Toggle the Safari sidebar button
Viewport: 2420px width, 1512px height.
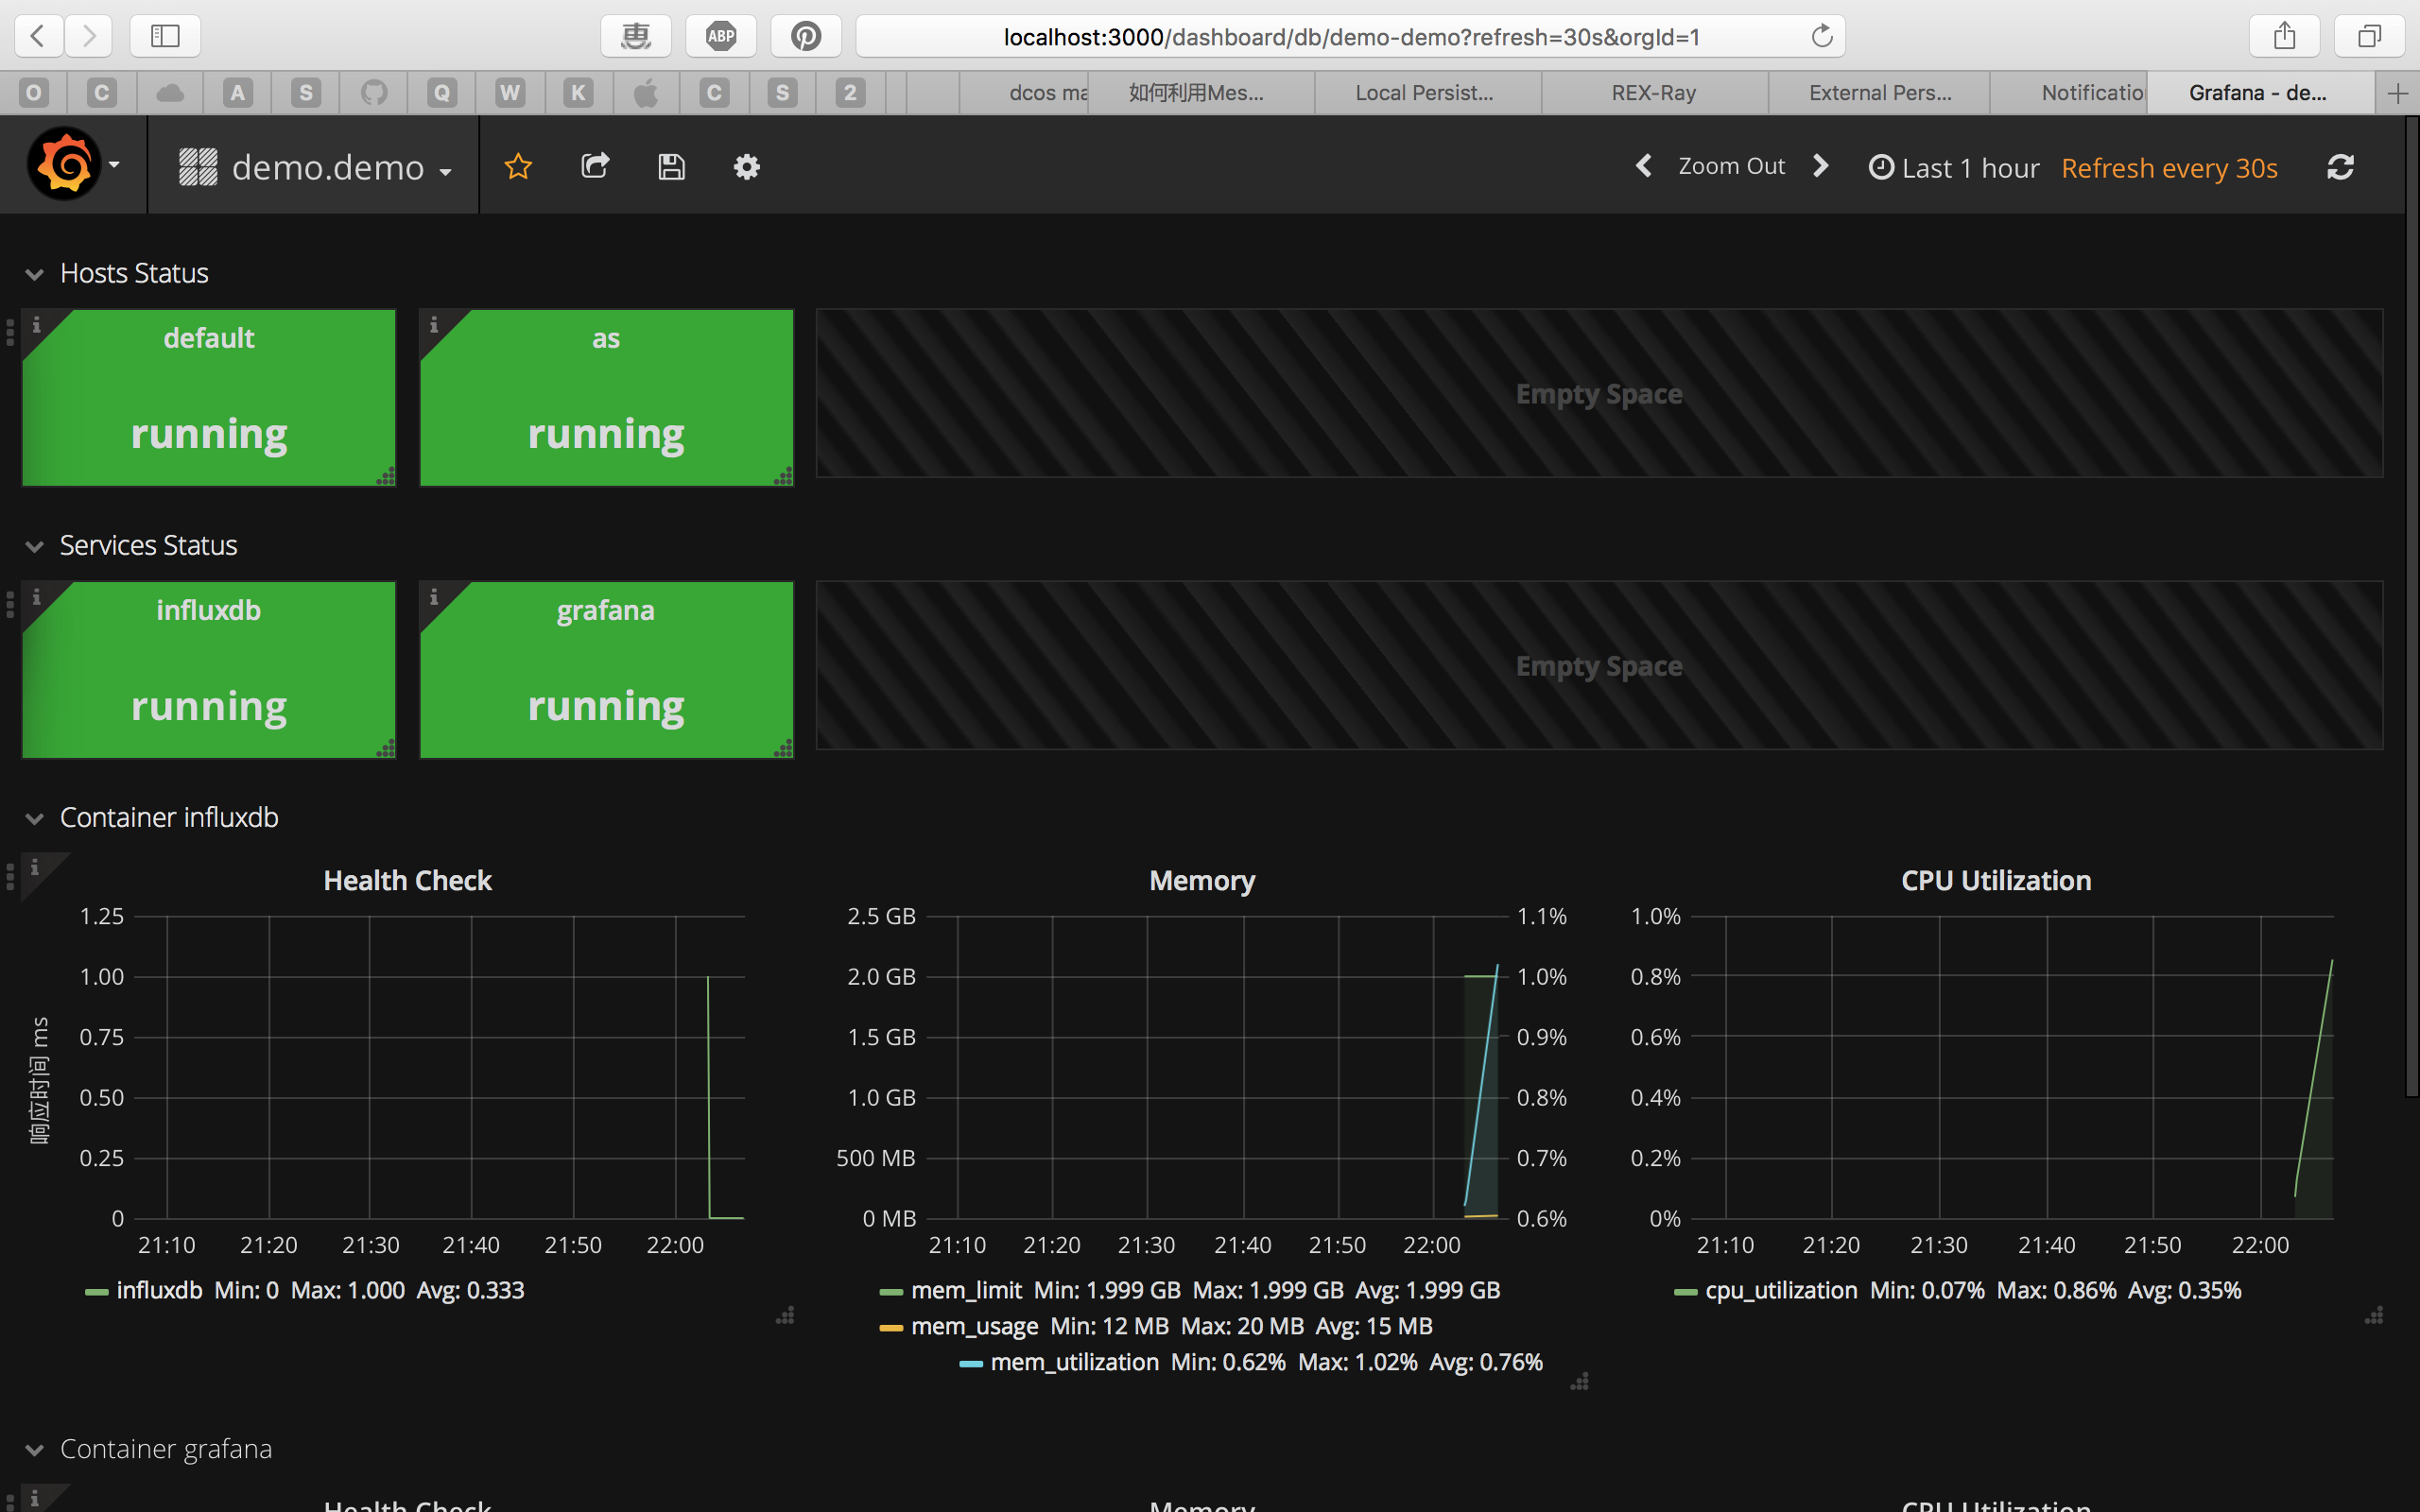165,36
